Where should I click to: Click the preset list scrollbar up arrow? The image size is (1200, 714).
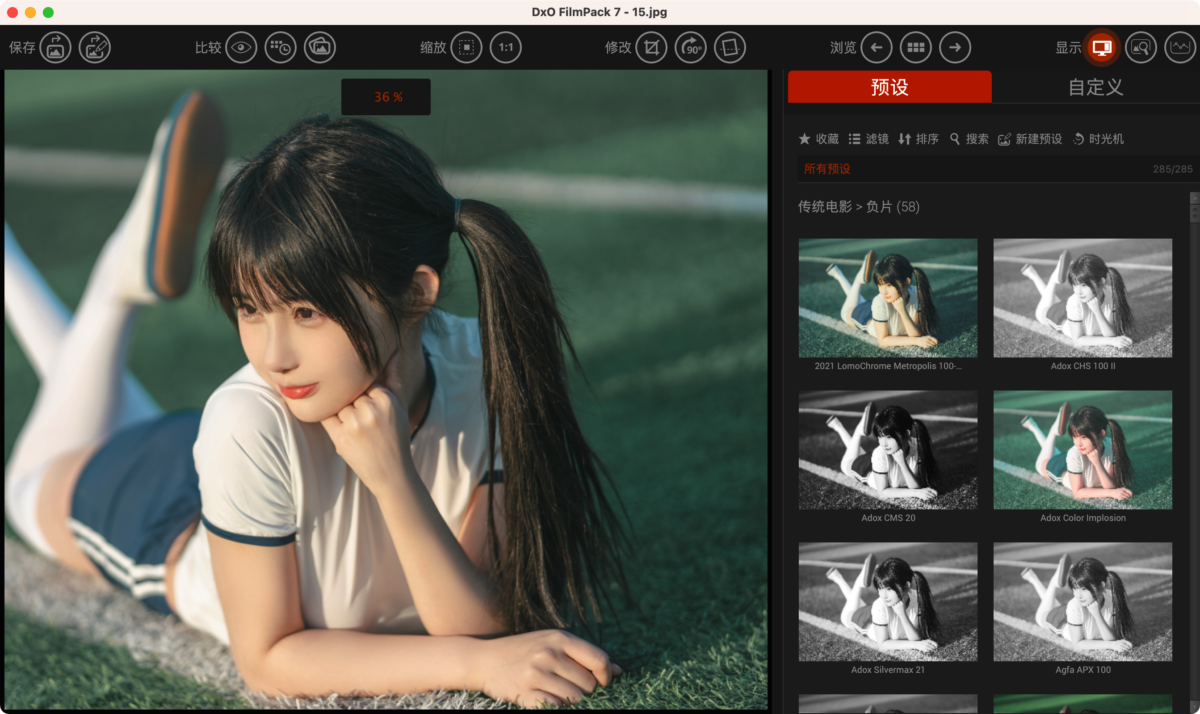point(1194,198)
